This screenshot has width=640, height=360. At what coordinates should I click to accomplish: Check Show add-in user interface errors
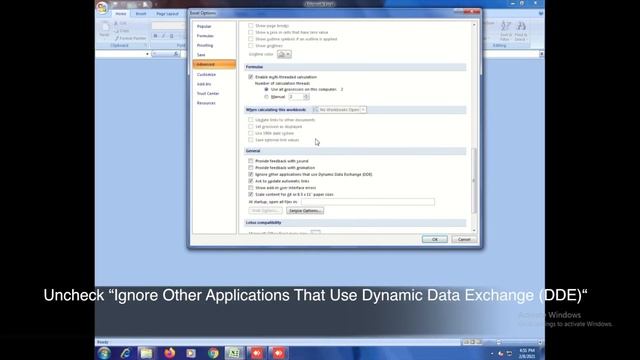(251, 188)
